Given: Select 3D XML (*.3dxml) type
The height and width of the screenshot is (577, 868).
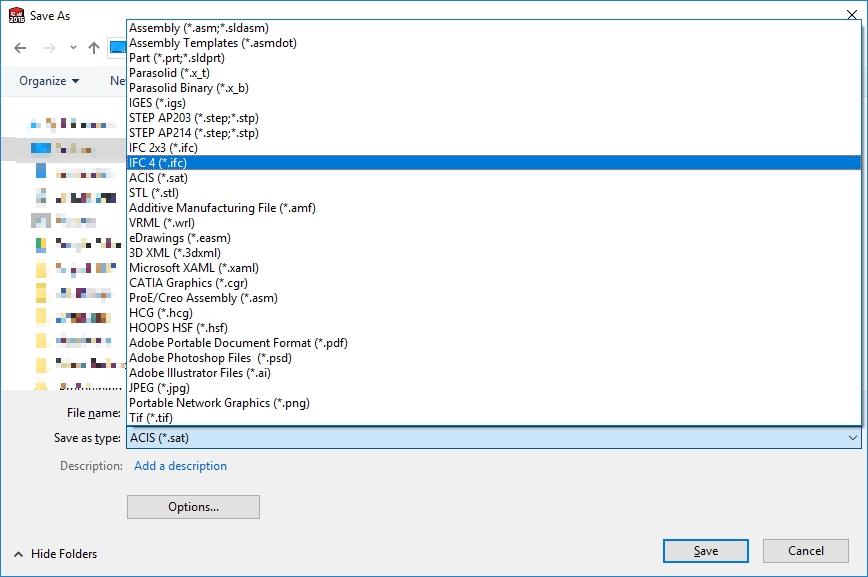Looking at the screenshot, I should [494, 253].
